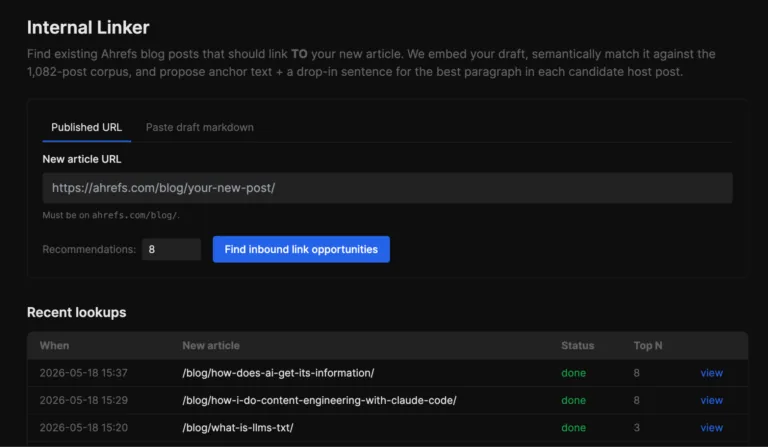Click the 2026-05-18 15:29 timestamp
This screenshot has width=768, height=447.
pyautogui.click(x=84, y=400)
